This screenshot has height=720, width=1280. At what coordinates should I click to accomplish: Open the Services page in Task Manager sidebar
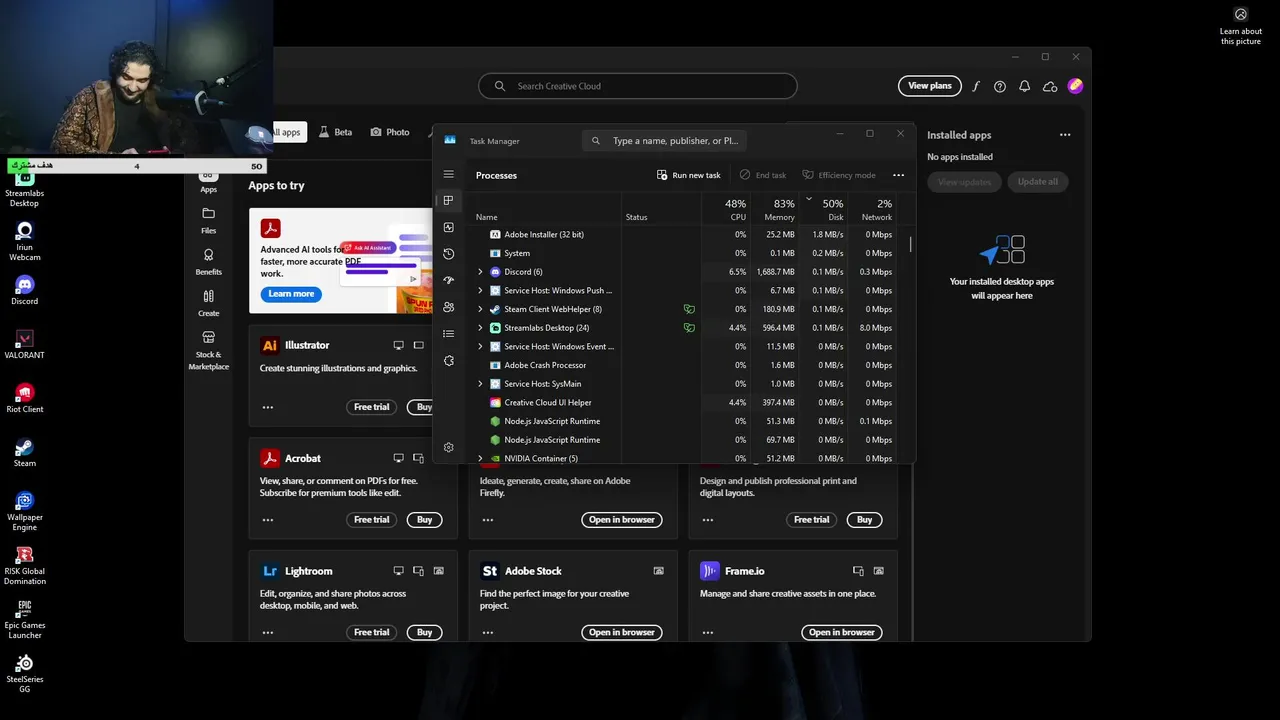[x=449, y=360]
